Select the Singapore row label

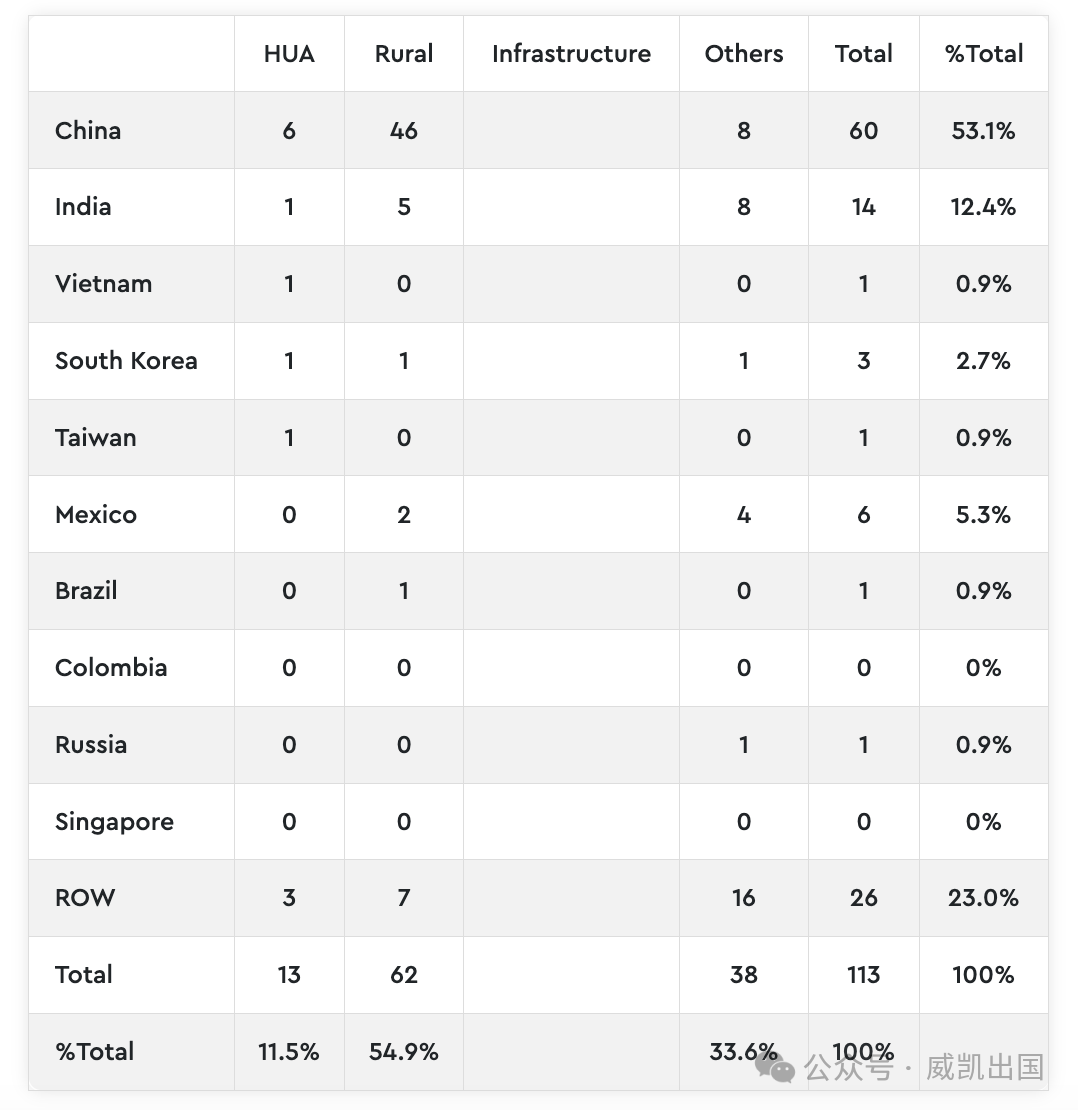point(114,822)
